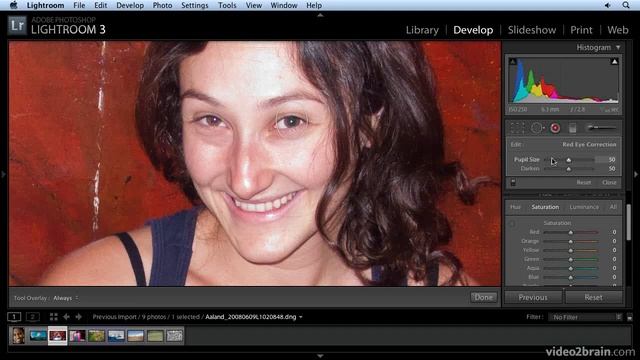Open the Lightroom menu
Viewport: 640px width, 360px height.
45,5
